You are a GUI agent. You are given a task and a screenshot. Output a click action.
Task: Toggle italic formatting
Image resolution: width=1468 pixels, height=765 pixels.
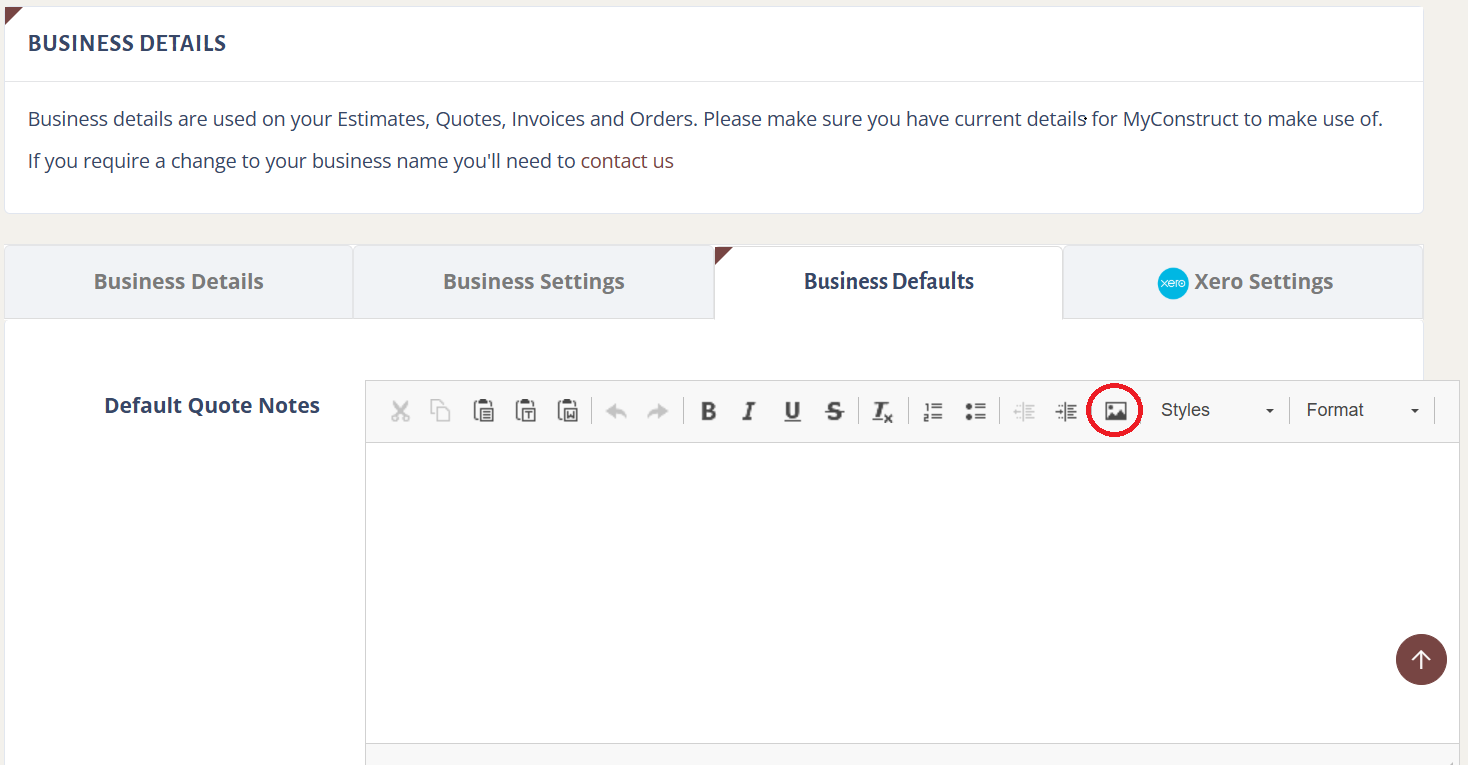[749, 411]
